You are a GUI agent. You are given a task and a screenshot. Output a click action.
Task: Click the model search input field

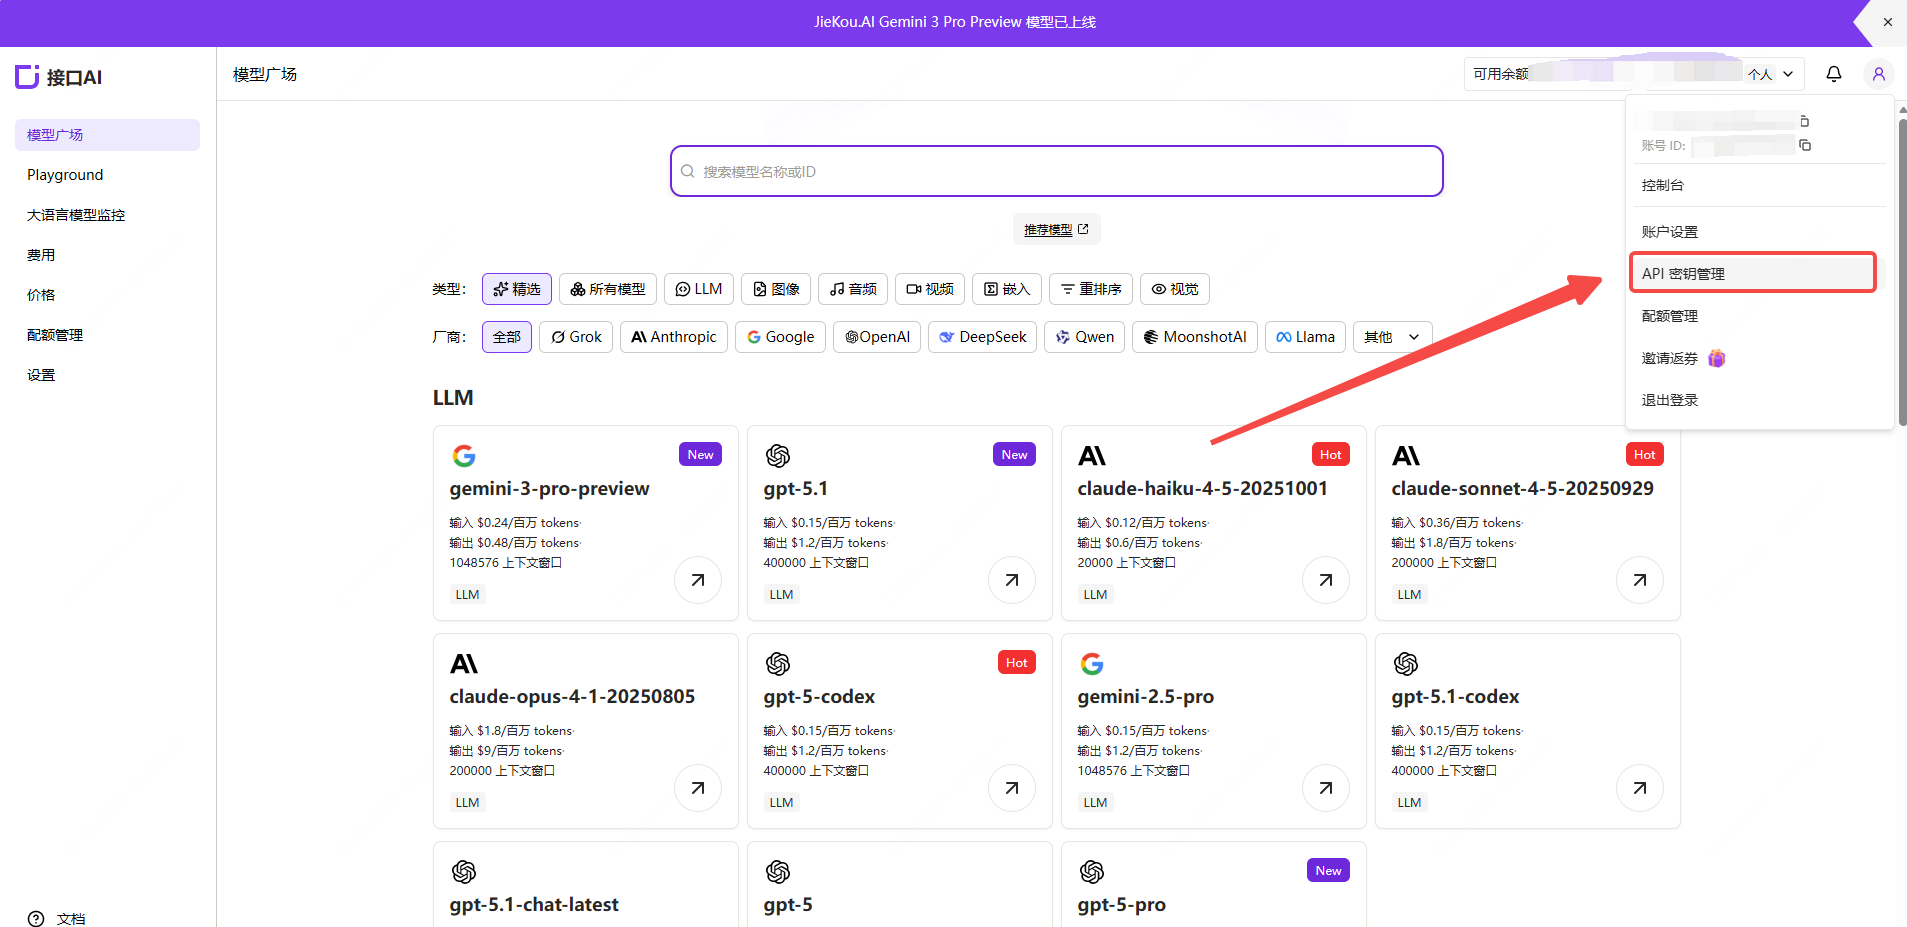(1057, 171)
